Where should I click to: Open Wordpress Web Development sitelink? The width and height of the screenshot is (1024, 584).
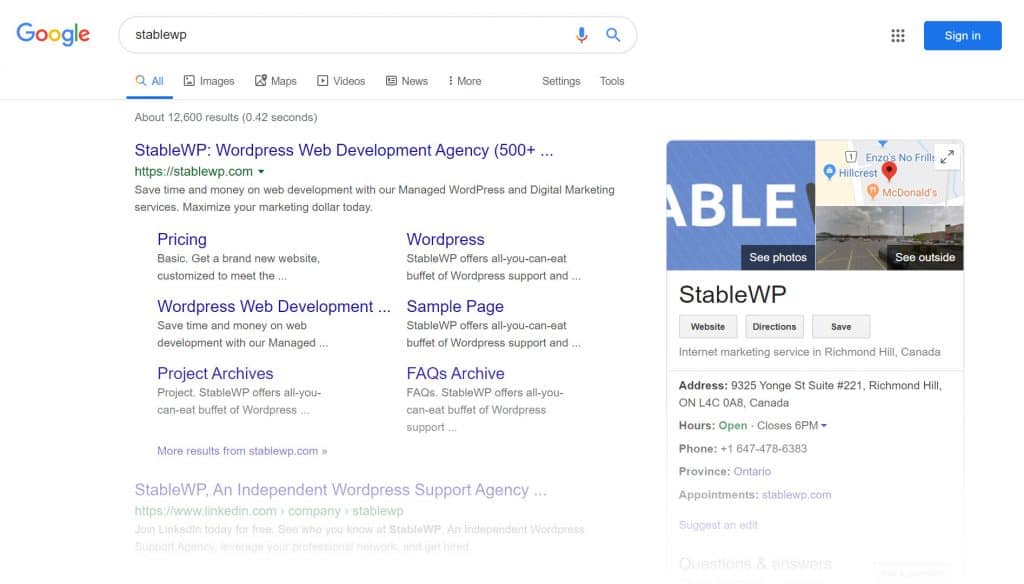[x=274, y=306]
